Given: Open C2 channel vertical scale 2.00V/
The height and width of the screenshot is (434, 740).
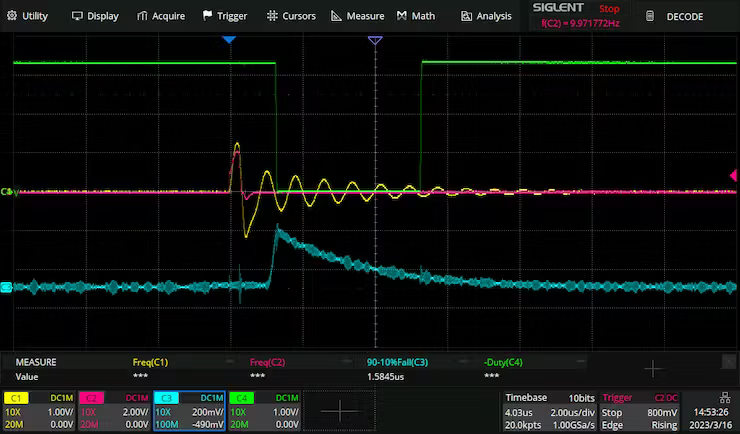Looking at the screenshot, I should pyautogui.click(x=135, y=412).
